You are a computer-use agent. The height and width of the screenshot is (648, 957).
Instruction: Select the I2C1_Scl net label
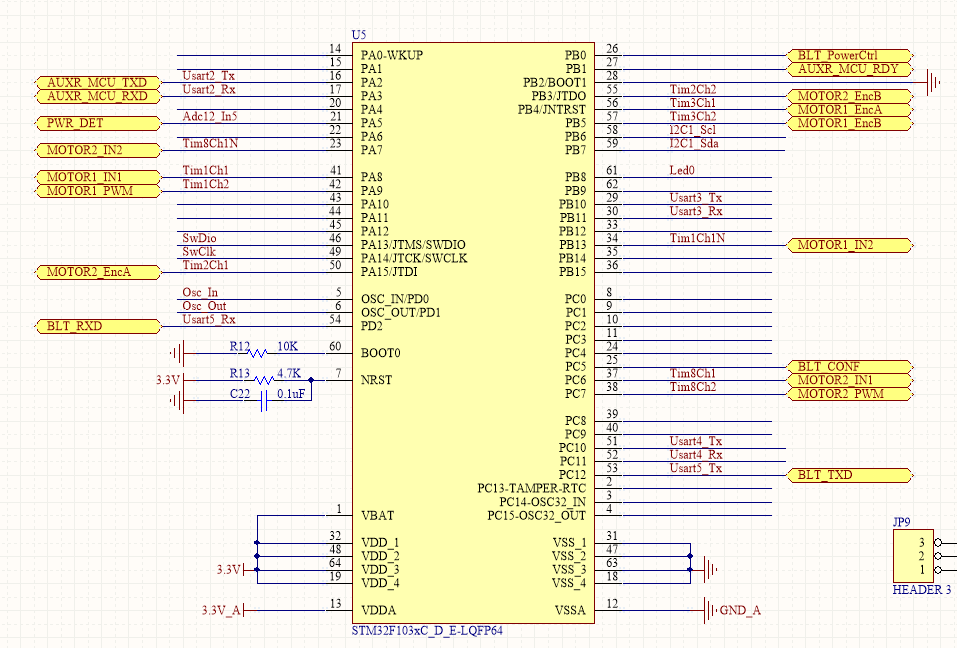tap(693, 129)
